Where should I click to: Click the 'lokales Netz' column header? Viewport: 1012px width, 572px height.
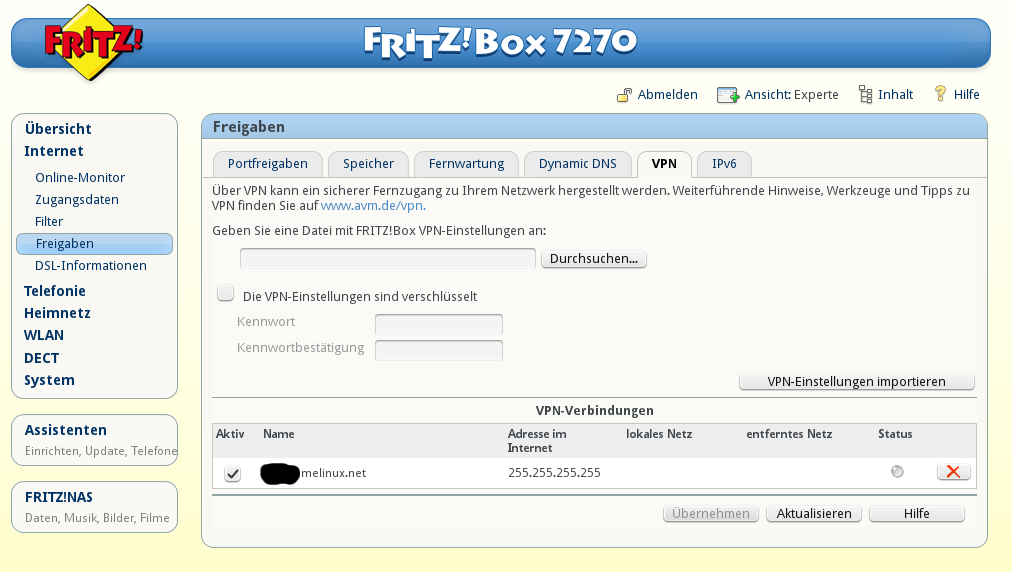click(659, 434)
